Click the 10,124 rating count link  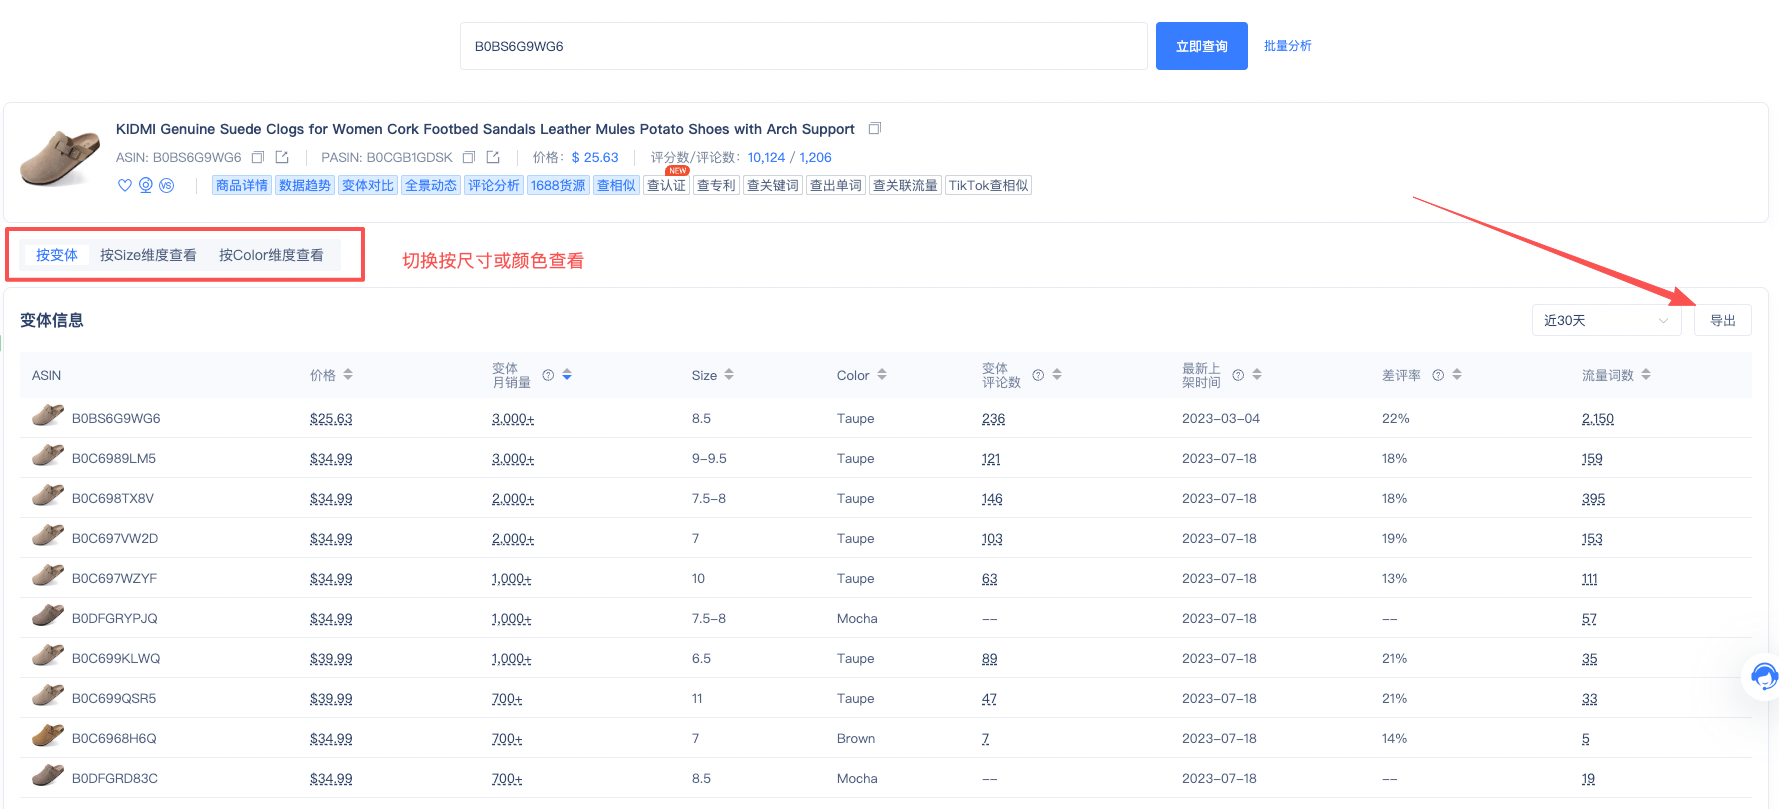coord(766,157)
